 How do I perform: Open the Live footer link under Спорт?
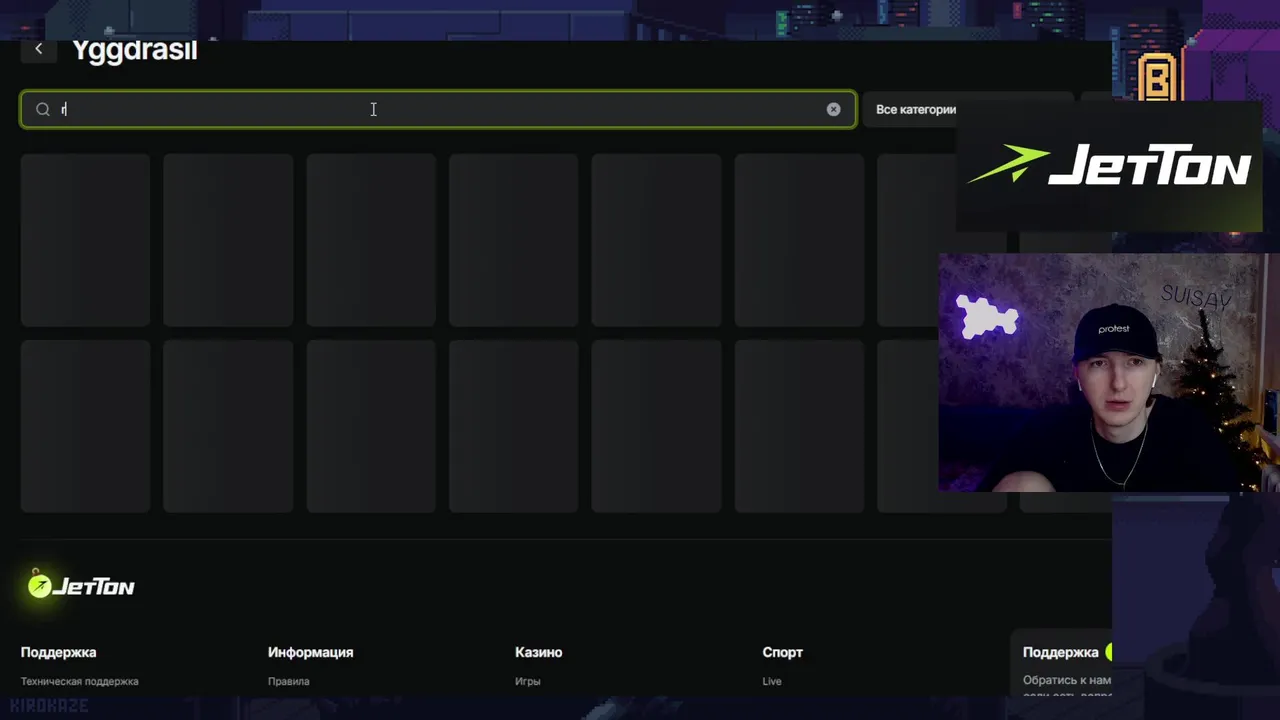(x=772, y=681)
